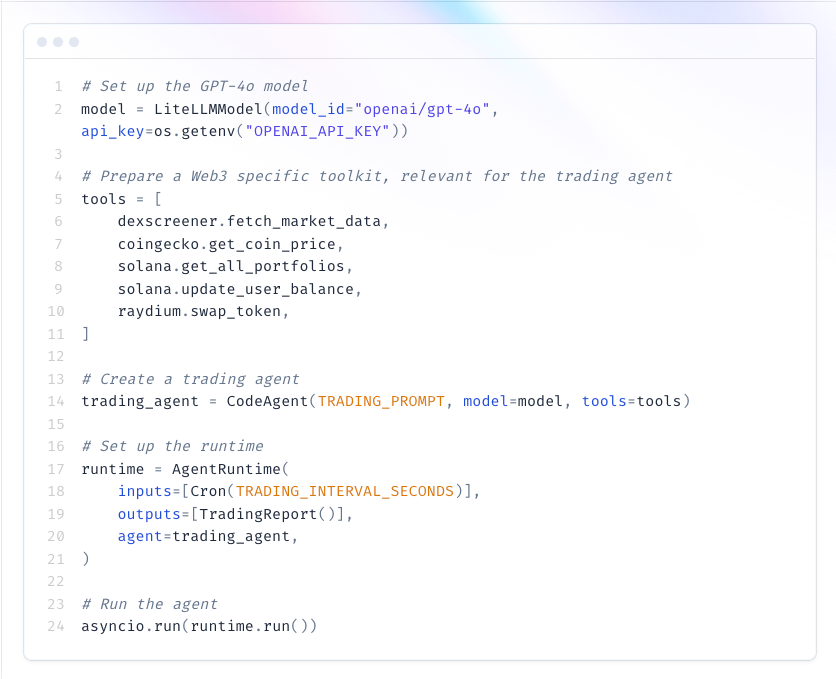Click 'solana.update_user_balance' entry
Viewport: 836px width, 679px height.
click(236, 289)
